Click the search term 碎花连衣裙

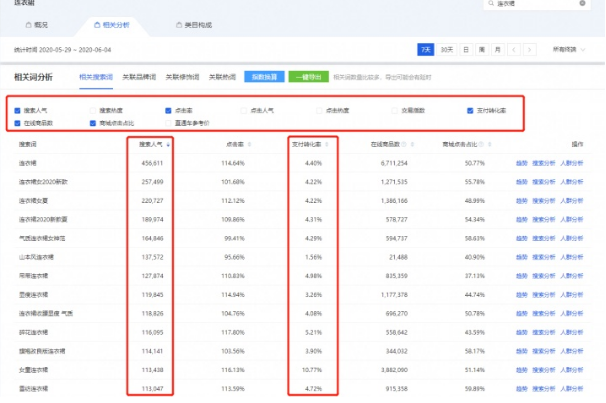(x=34, y=333)
